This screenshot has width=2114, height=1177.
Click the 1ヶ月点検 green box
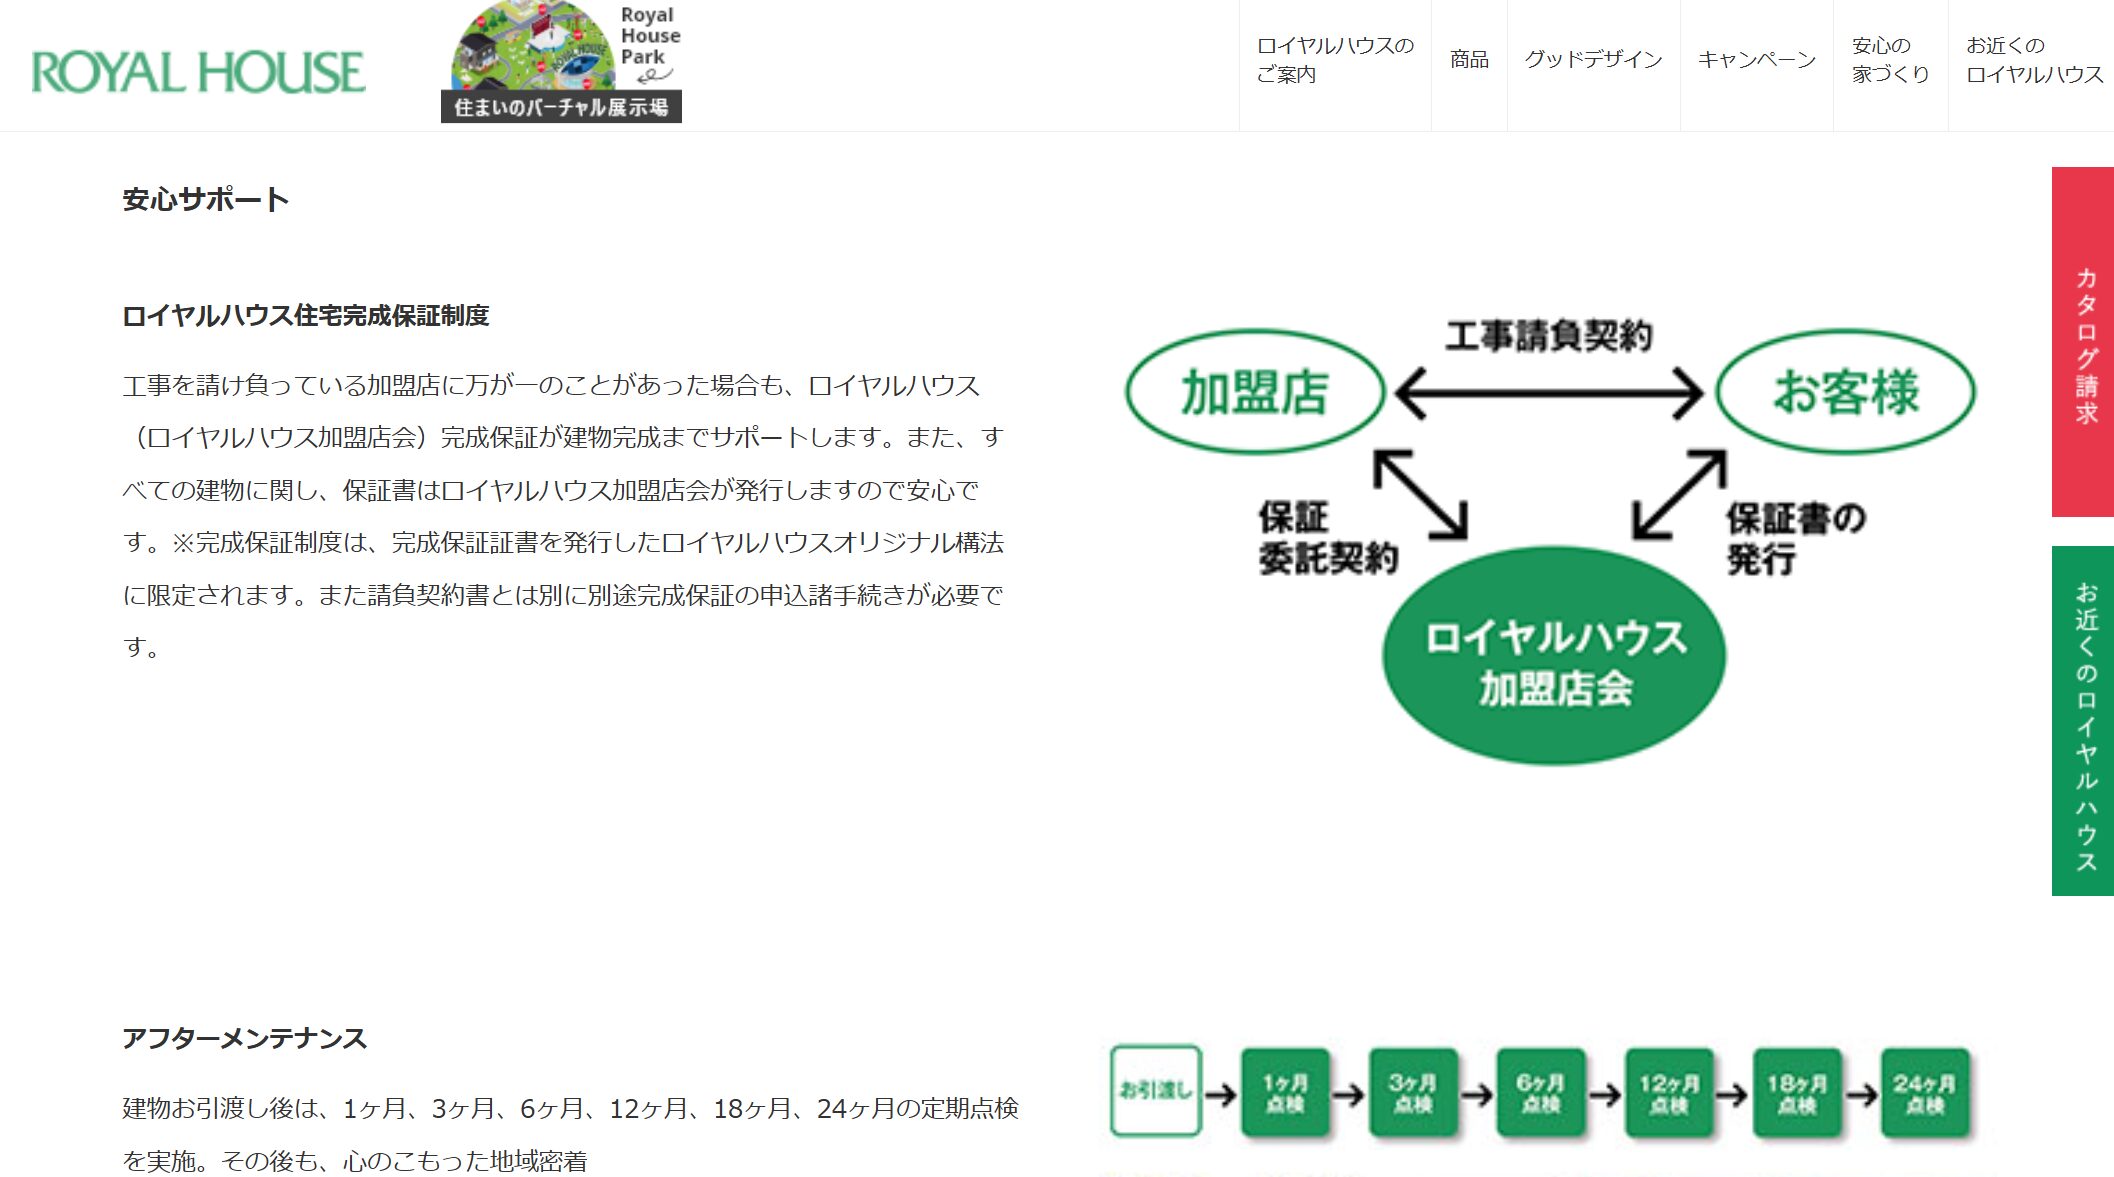(x=1285, y=1093)
